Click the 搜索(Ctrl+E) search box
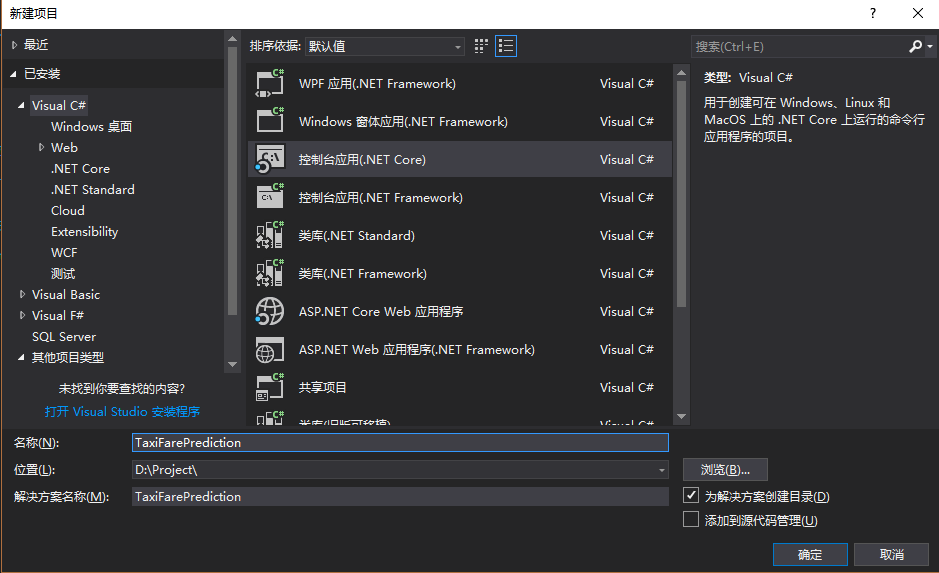The image size is (939, 573). click(800, 47)
